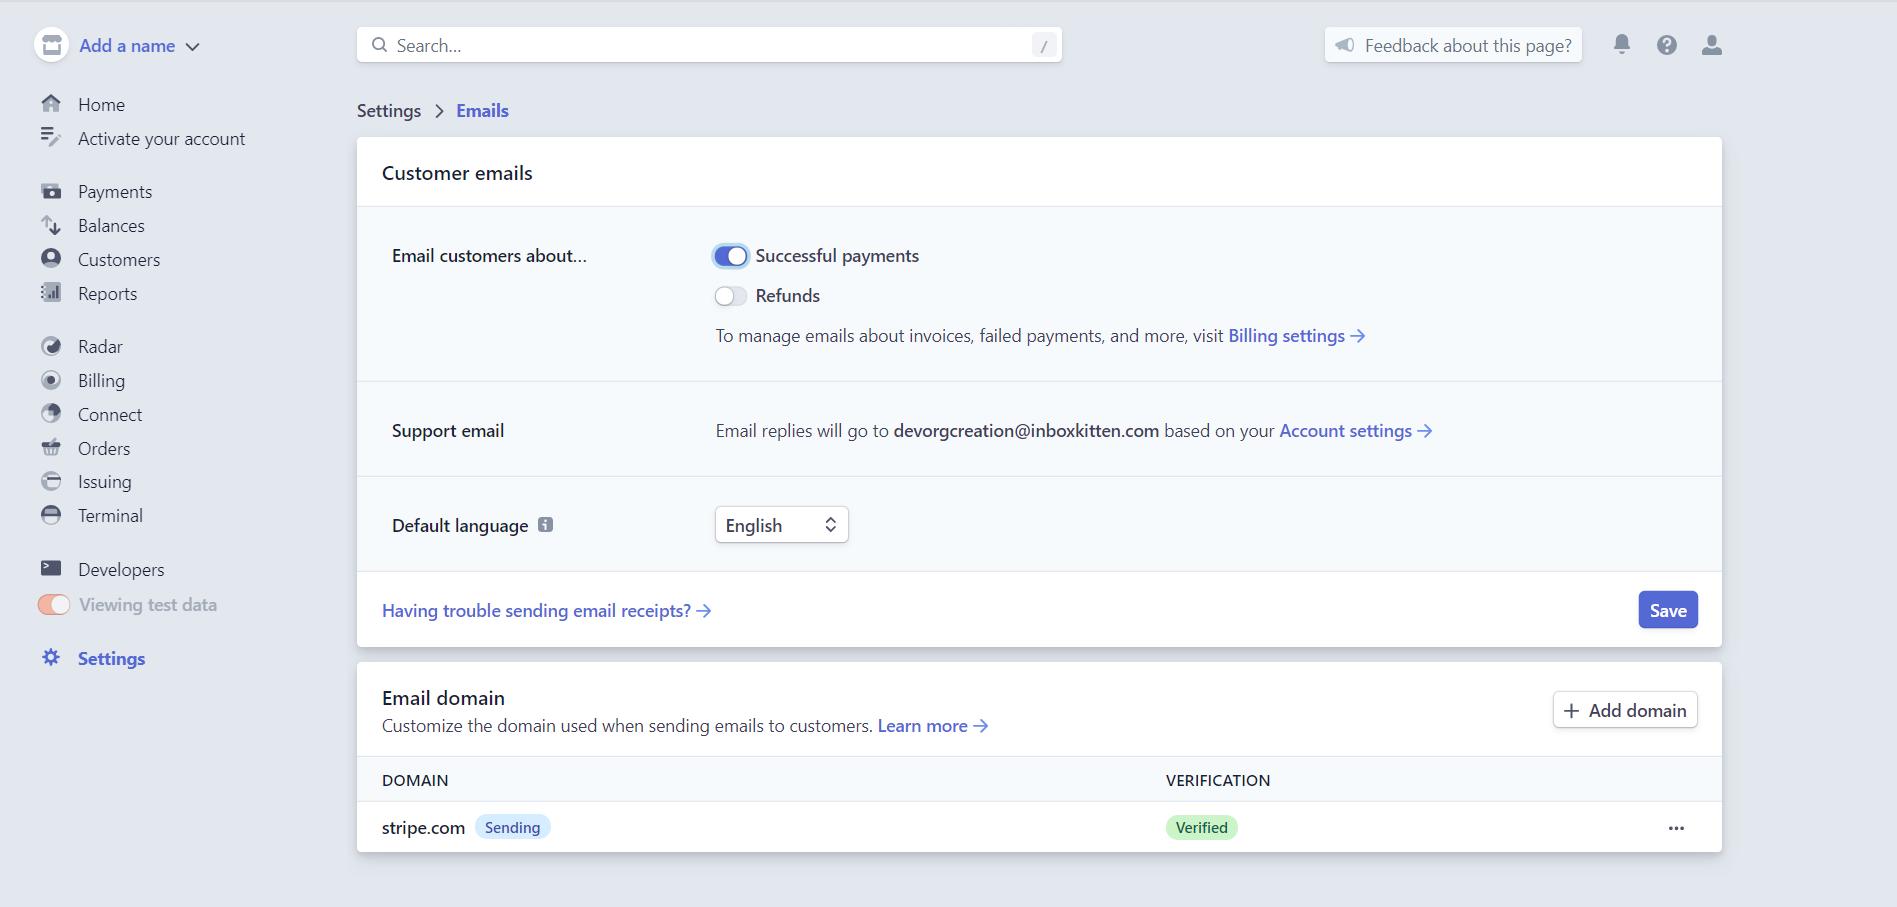The height and width of the screenshot is (907, 1897).
Task: Click the Emails breadcrumb item
Action: (x=482, y=110)
